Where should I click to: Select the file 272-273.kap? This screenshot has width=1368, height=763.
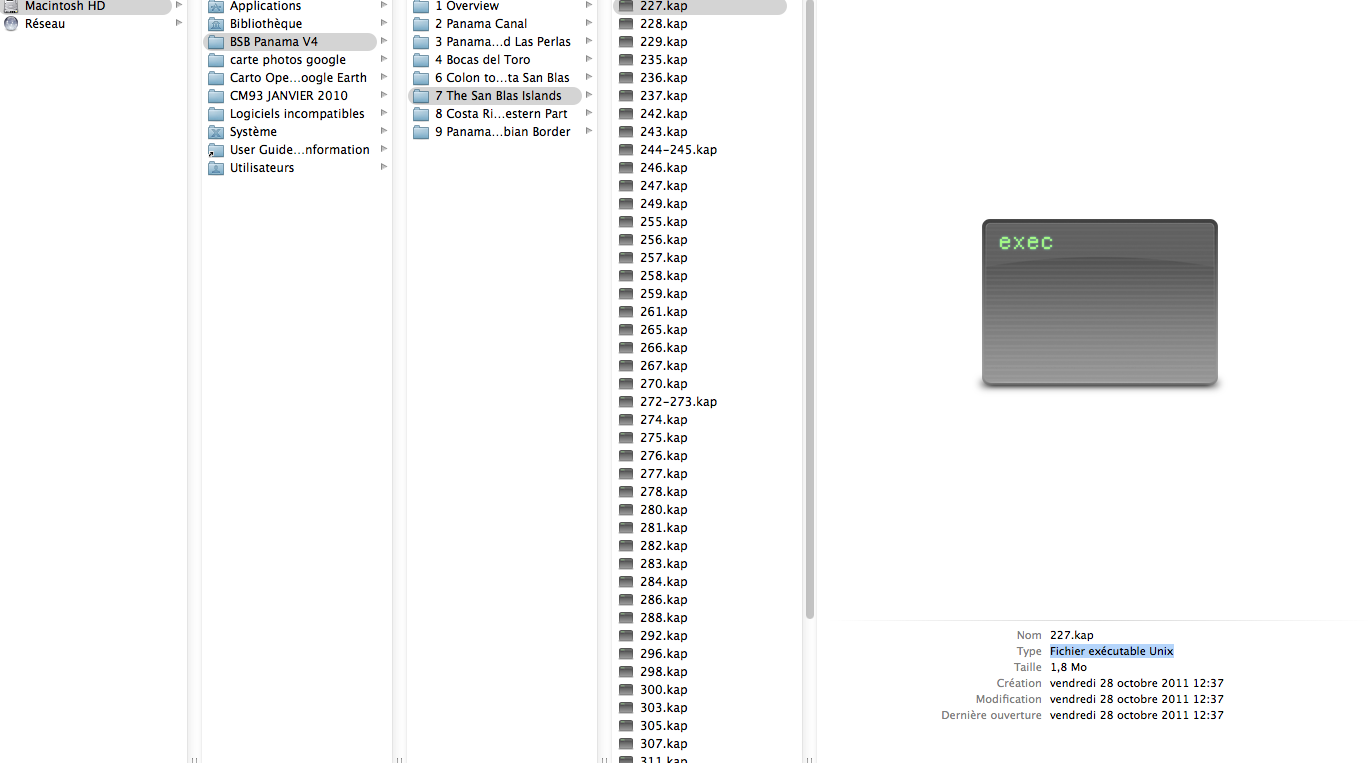(678, 402)
